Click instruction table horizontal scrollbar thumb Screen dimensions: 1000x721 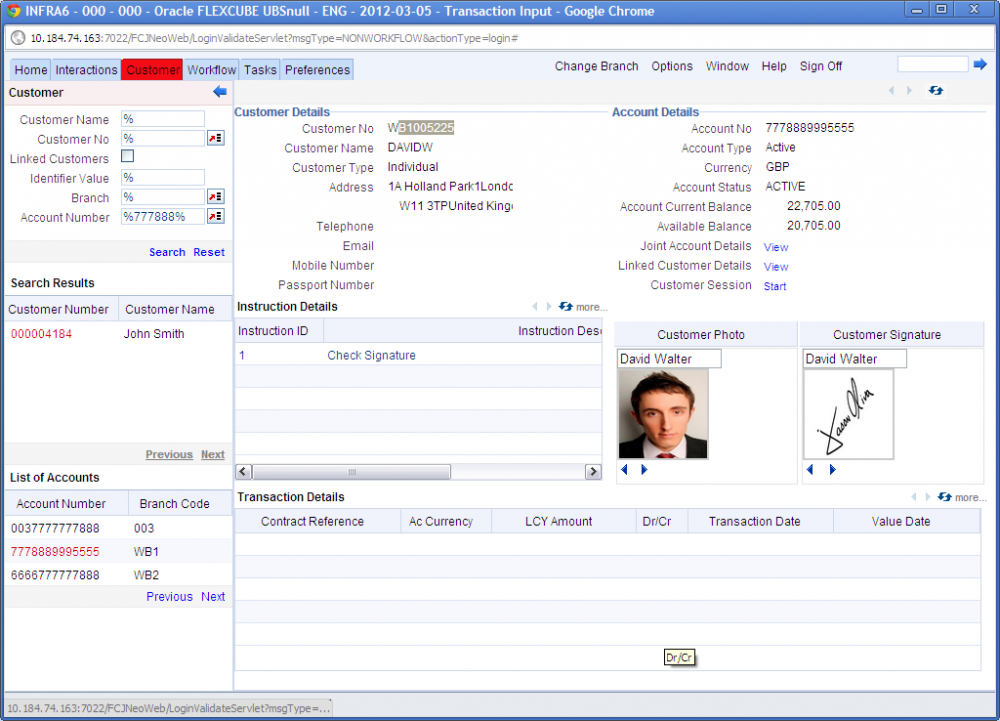(351, 472)
